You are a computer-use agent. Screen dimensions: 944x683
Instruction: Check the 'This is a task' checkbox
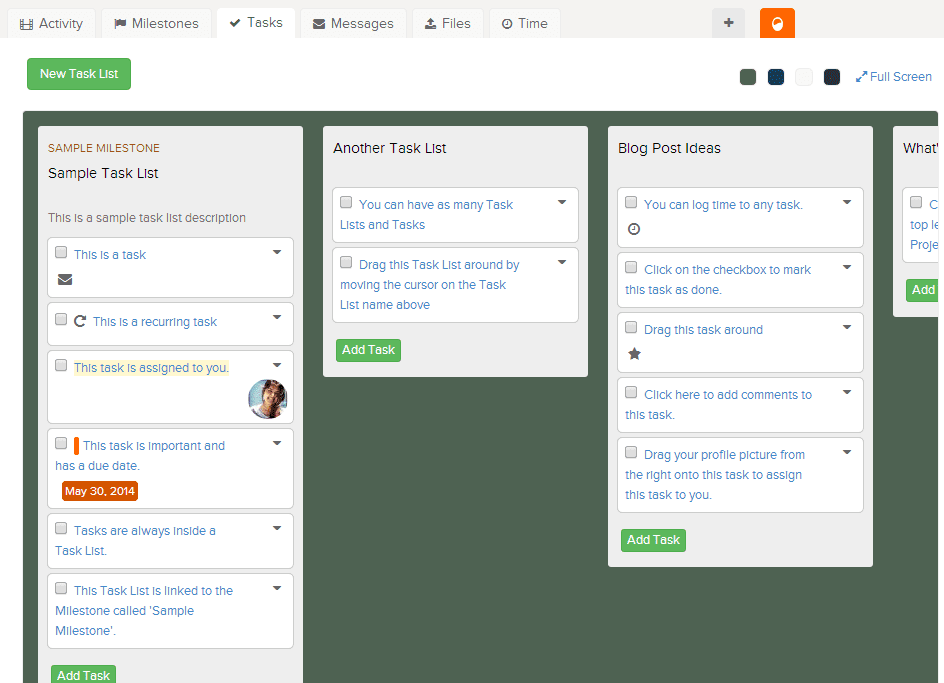click(61, 253)
